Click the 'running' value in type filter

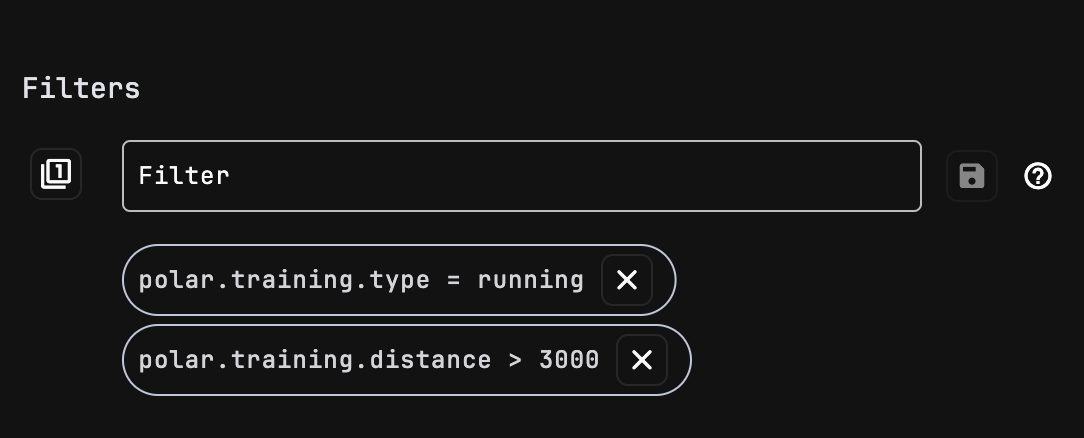click(x=530, y=280)
